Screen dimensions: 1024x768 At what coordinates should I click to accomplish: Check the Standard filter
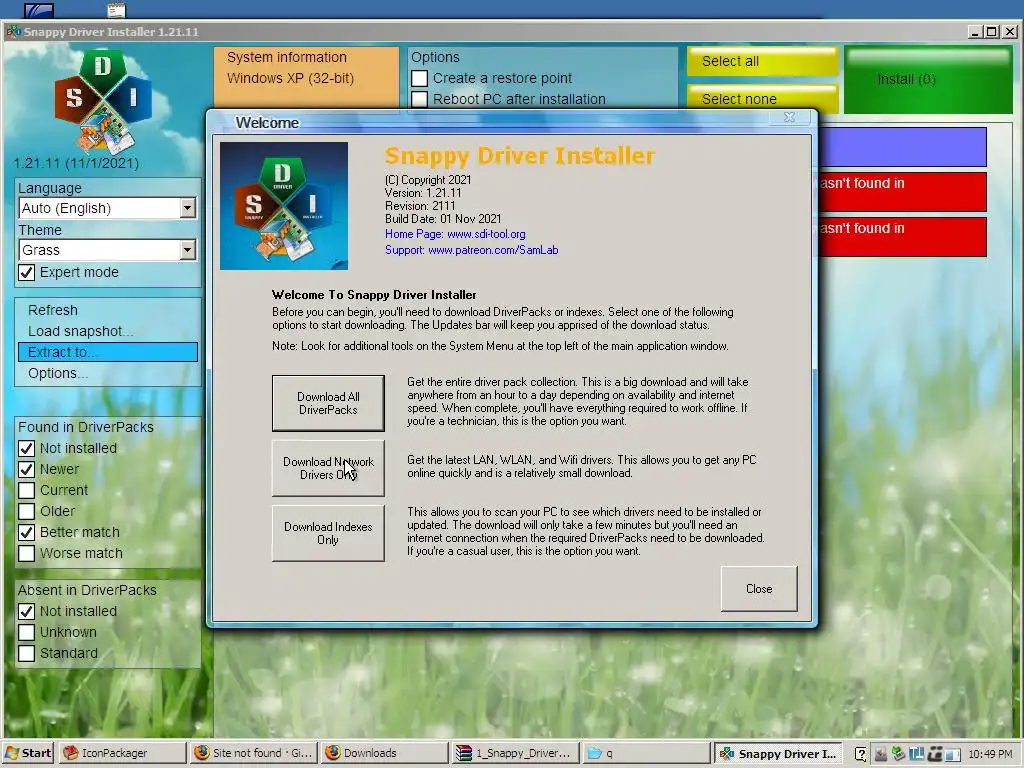pyautogui.click(x=26, y=653)
